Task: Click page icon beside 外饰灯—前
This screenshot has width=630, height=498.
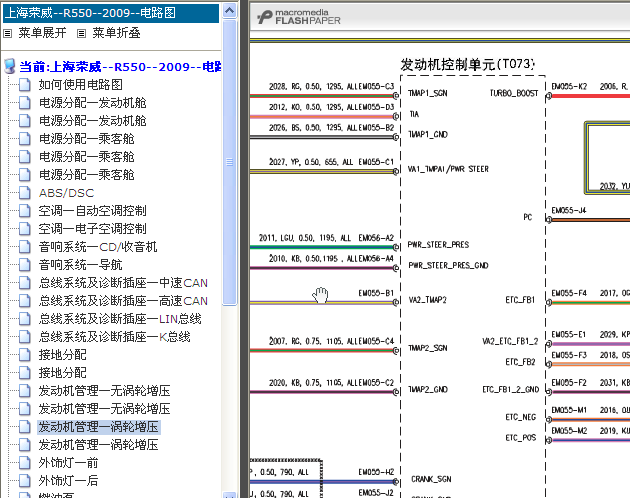Action: 25,463
